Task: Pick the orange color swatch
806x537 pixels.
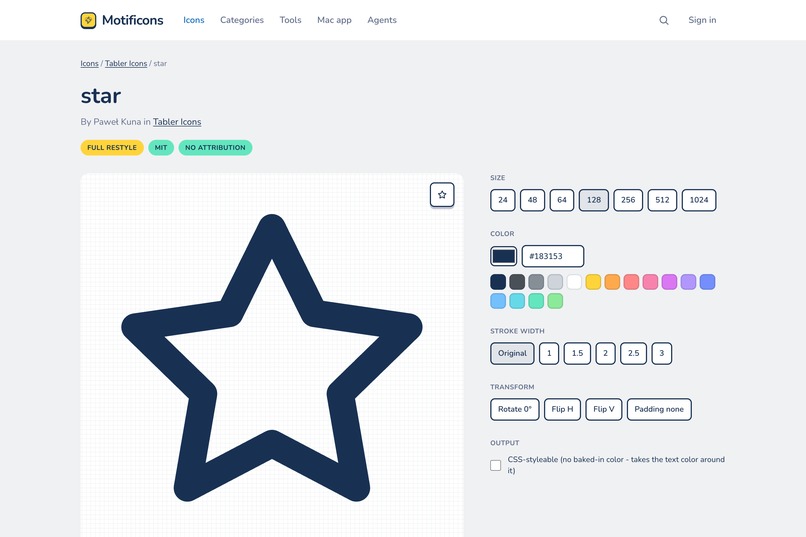Action: 612,282
